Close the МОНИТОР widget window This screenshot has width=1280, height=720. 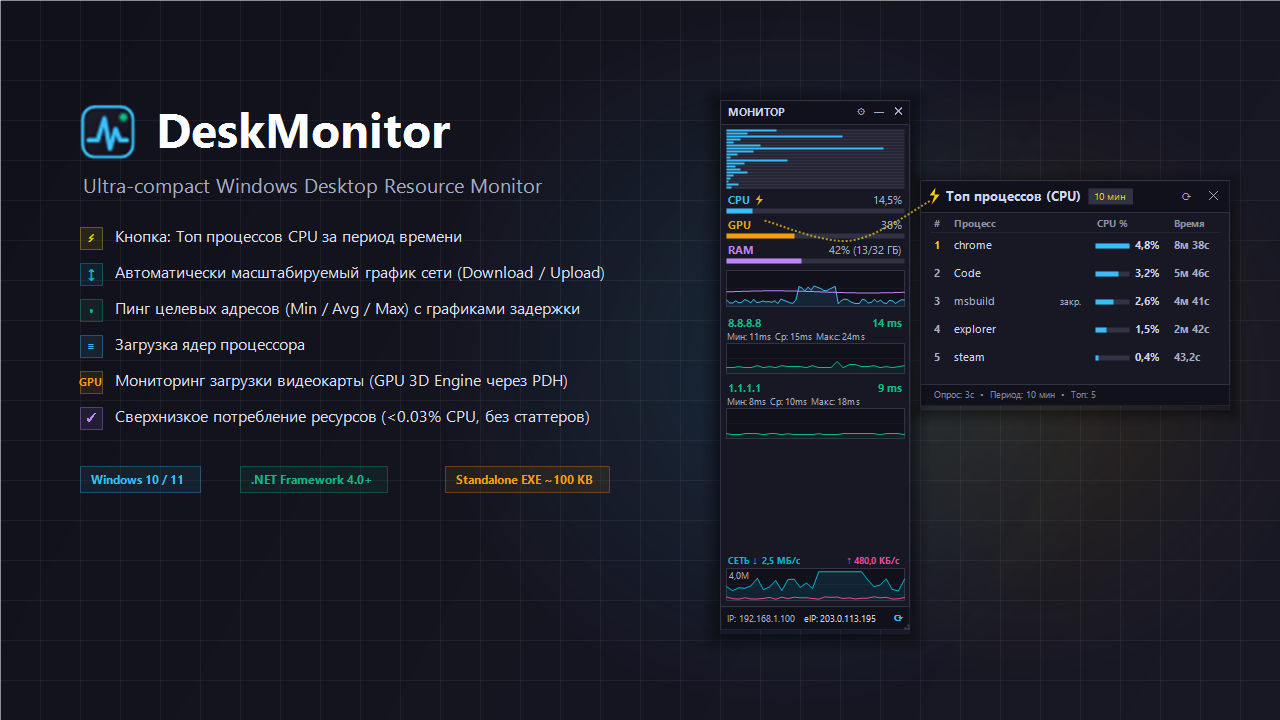[x=898, y=111]
